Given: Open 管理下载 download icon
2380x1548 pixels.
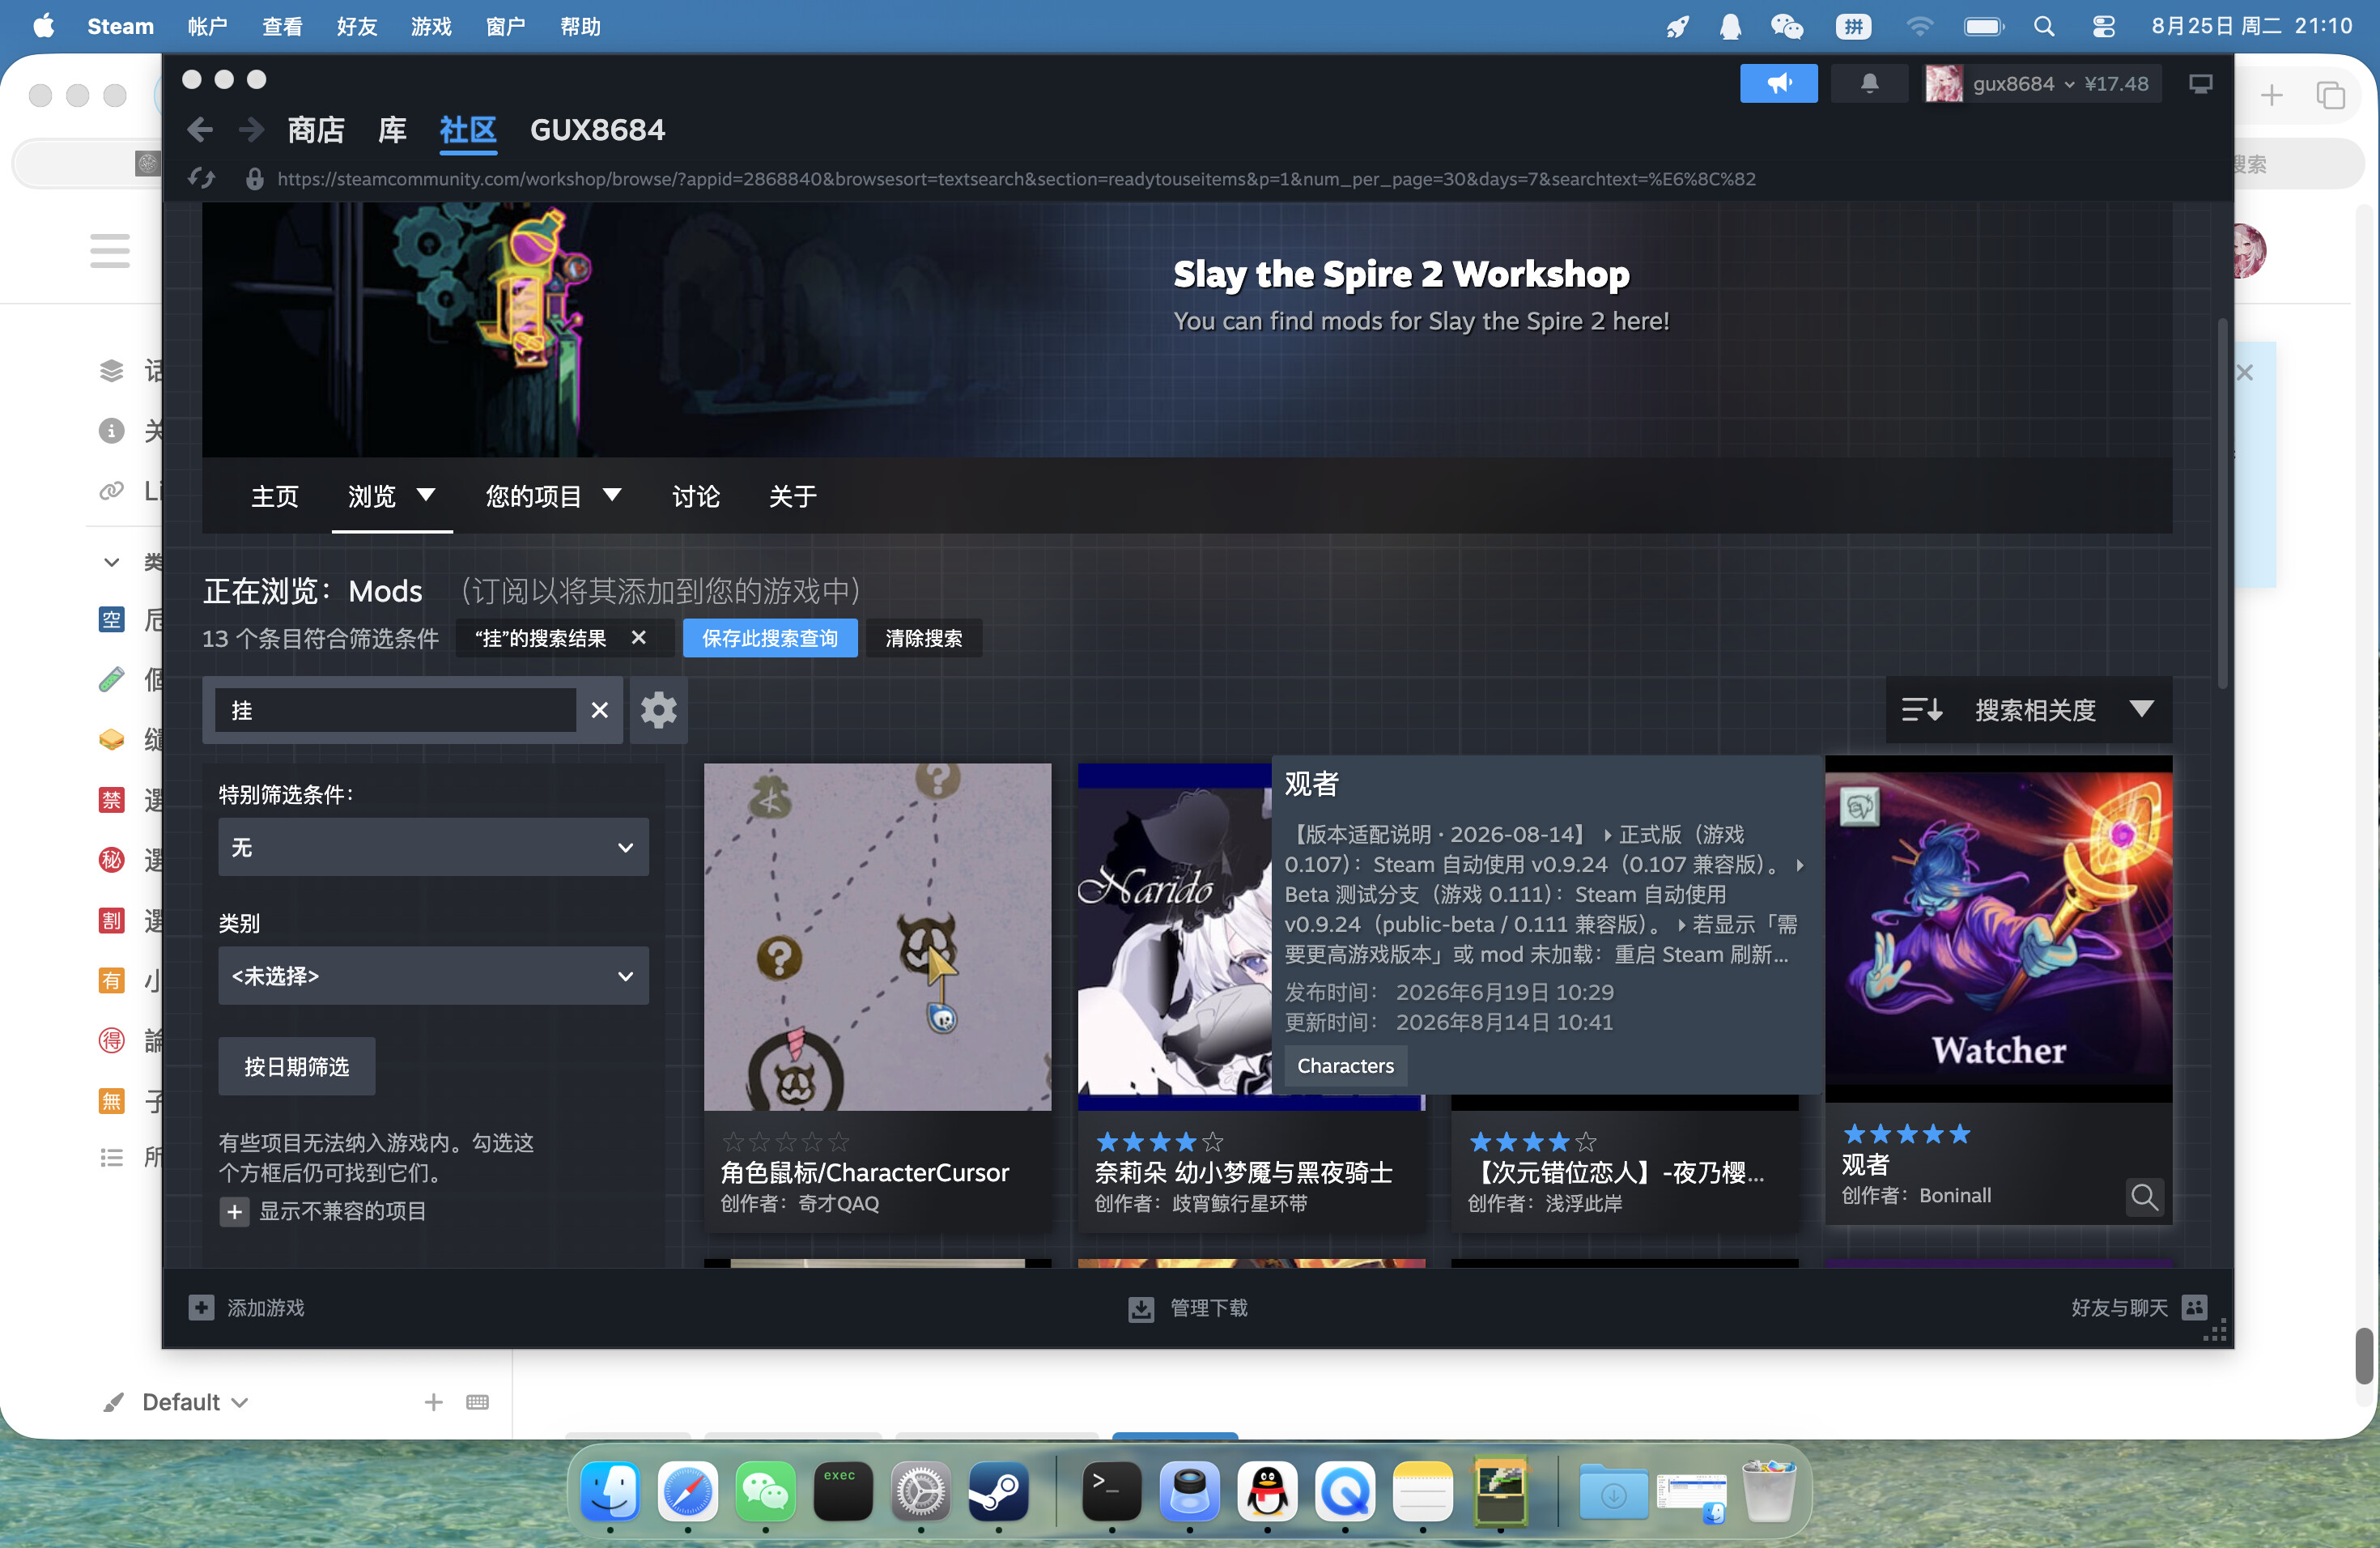Looking at the screenshot, I should click(x=1141, y=1308).
